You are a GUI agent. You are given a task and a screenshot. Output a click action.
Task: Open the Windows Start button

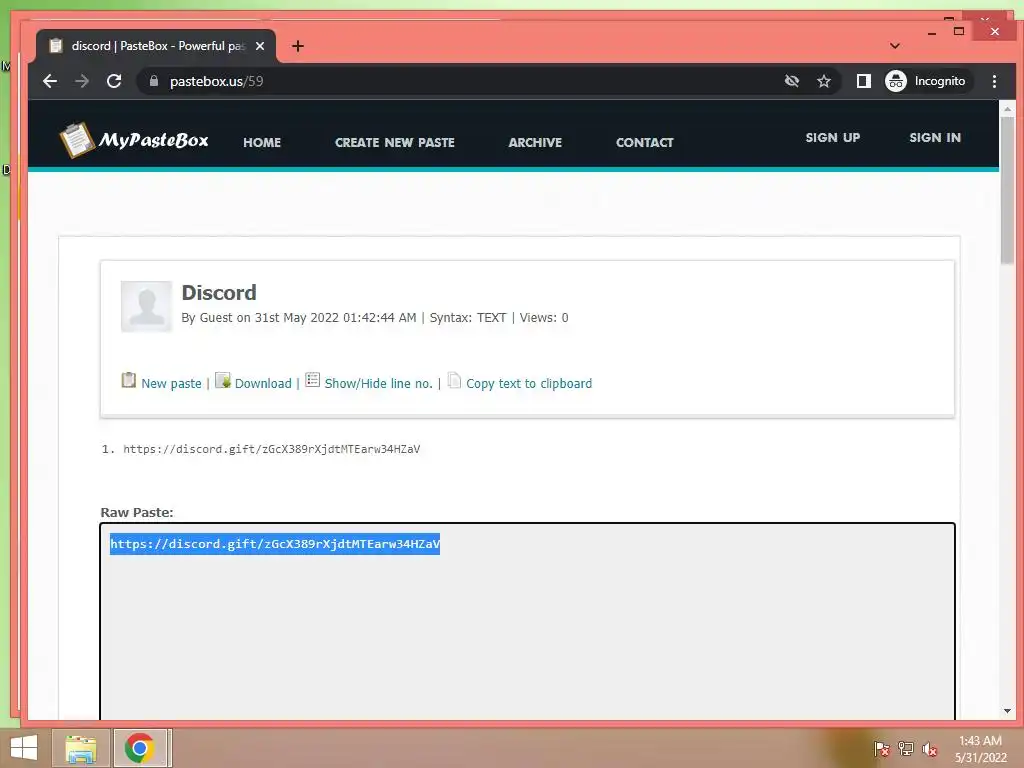(x=24, y=748)
